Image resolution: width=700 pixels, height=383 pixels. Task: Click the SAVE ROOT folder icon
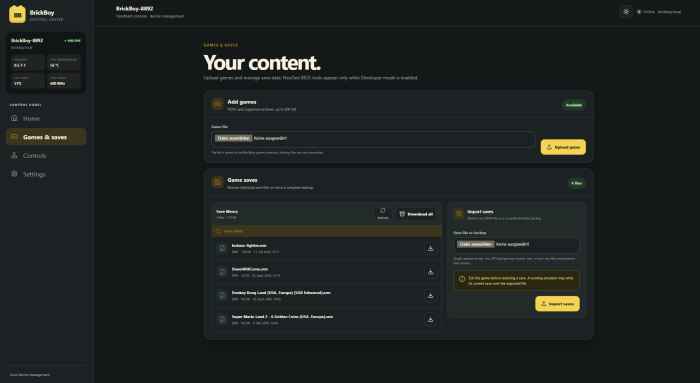click(x=219, y=231)
